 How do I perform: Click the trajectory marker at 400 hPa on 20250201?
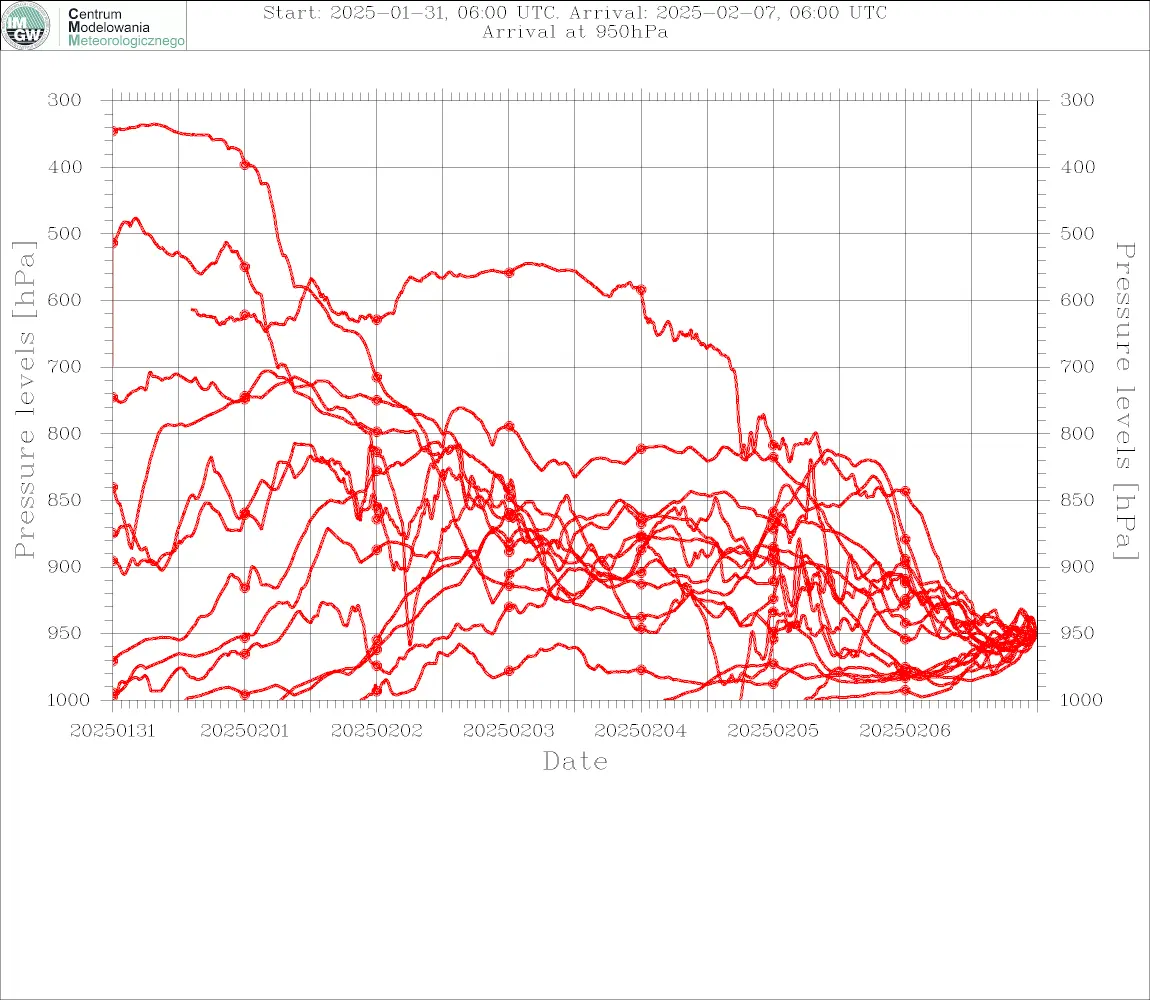pyautogui.click(x=245, y=164)
